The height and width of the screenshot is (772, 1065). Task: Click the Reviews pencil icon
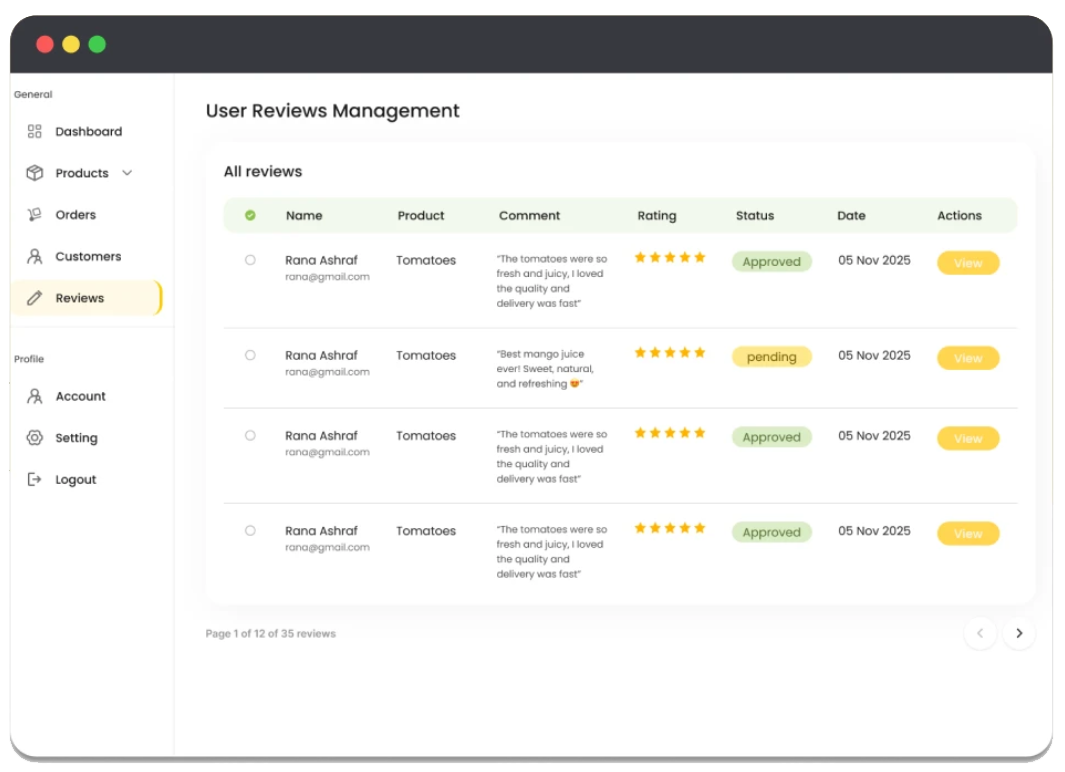35,298
